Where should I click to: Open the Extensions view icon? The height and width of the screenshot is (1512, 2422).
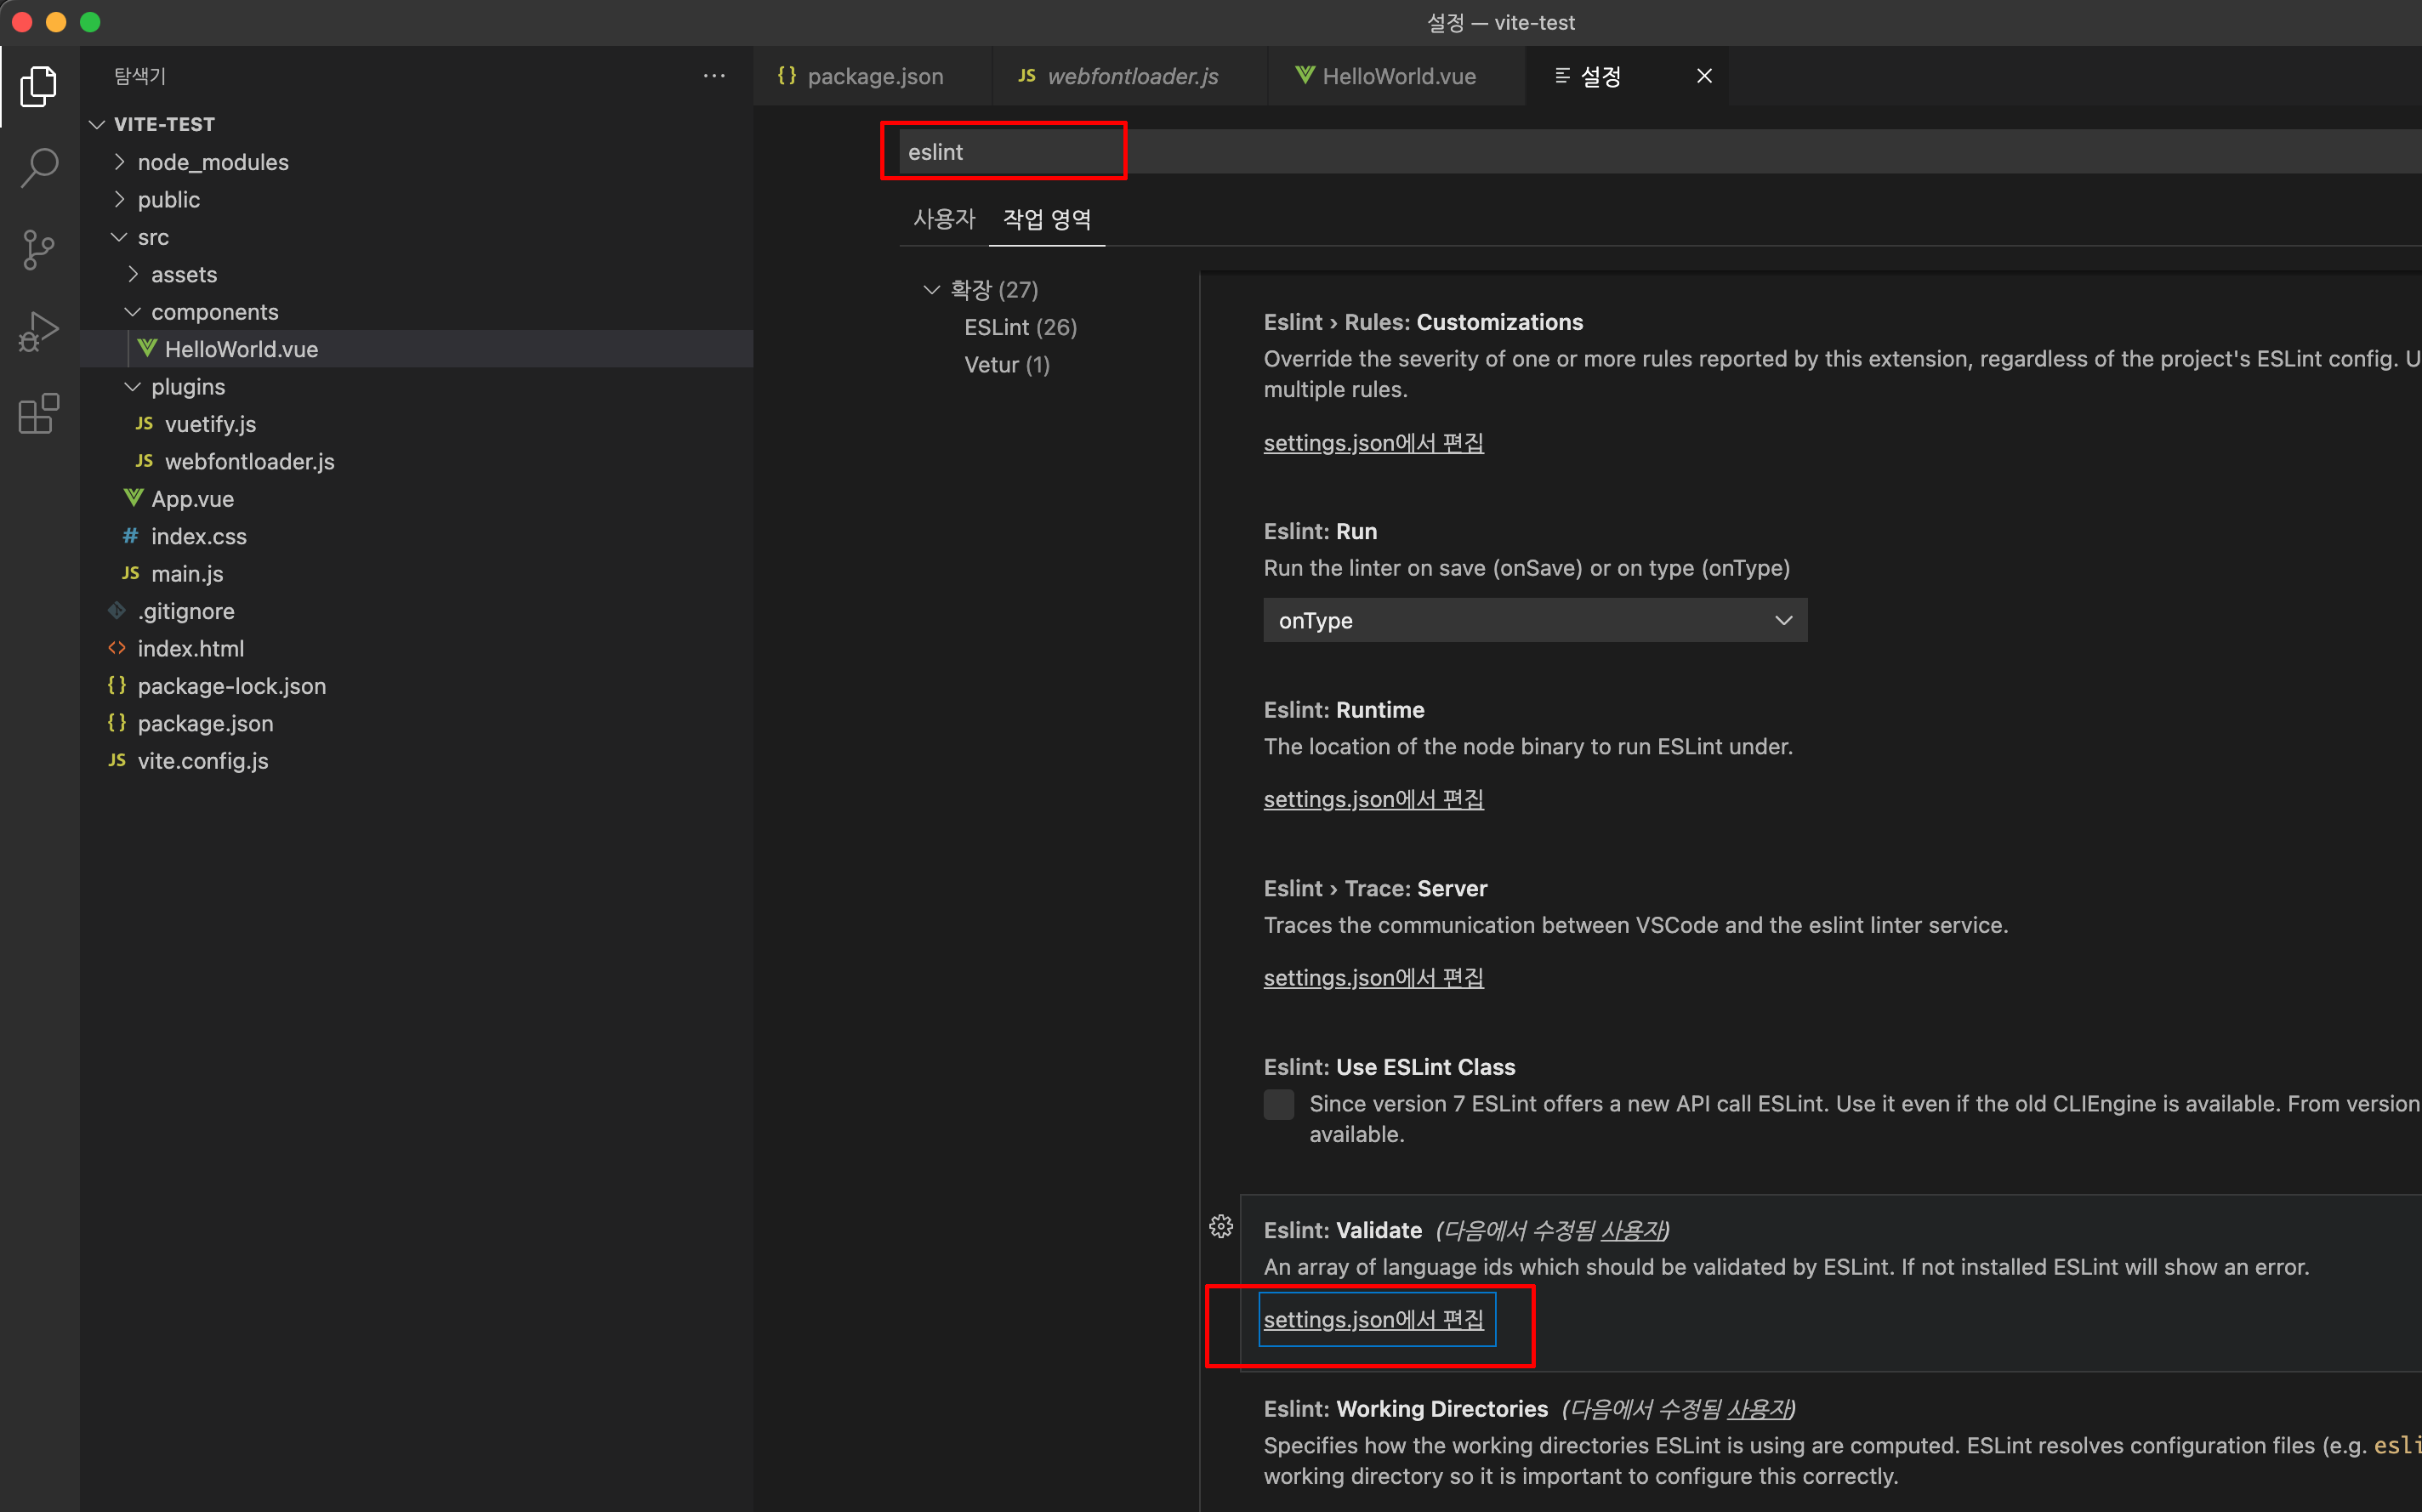[x=38, y=413]
